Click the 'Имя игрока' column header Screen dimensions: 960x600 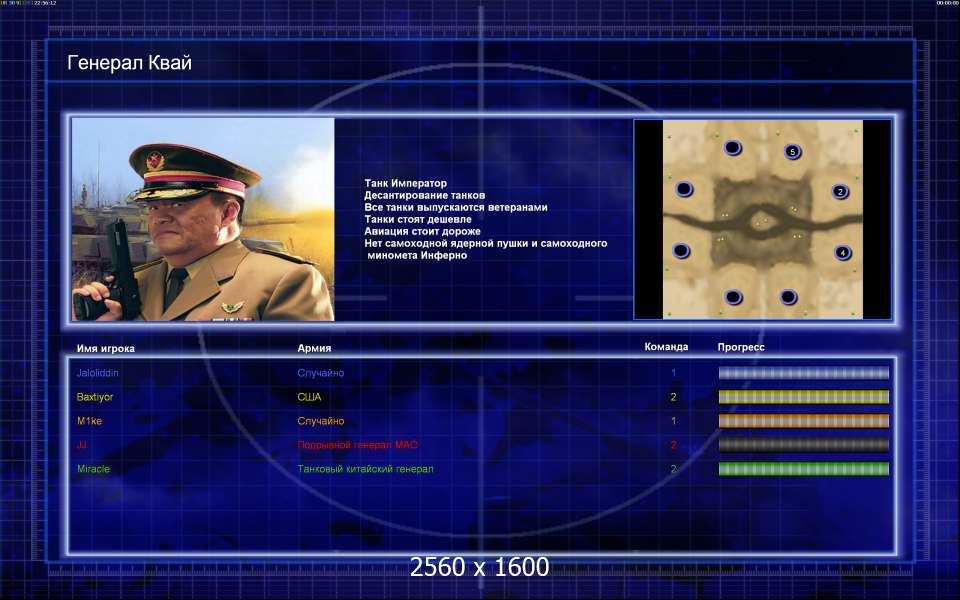[105, 348]
